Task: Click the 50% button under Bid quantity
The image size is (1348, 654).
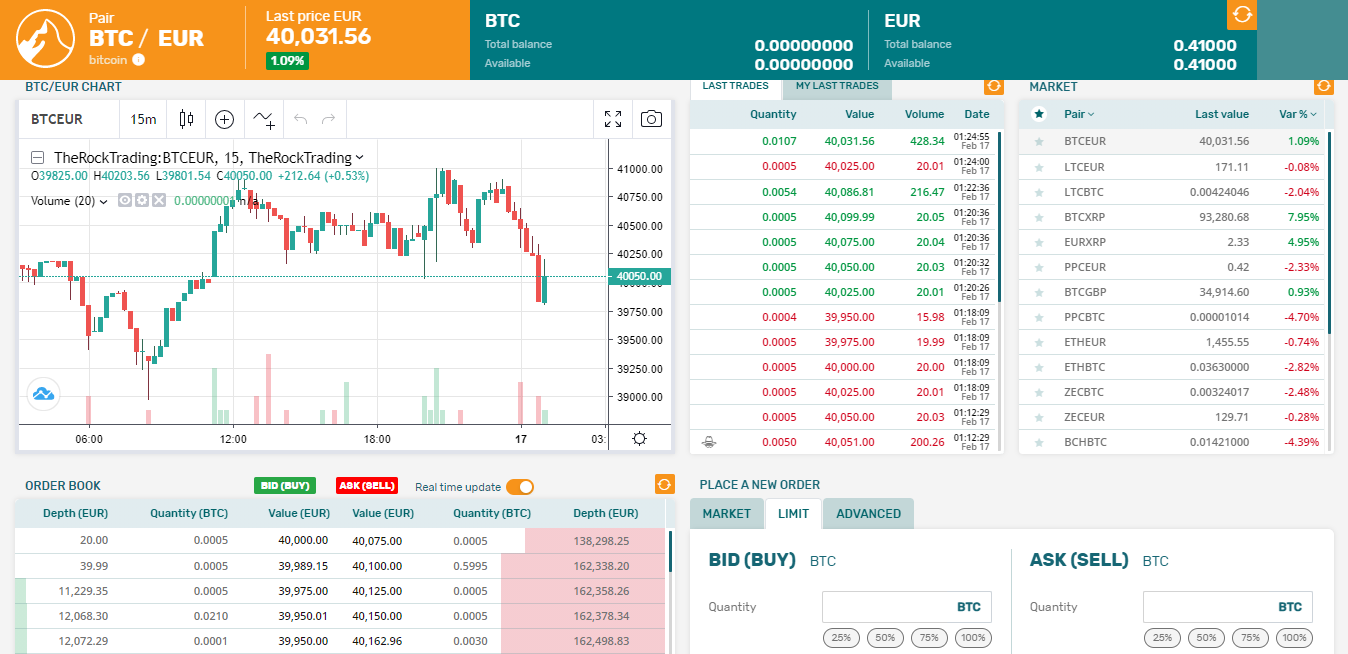Action: (x=886, y=638)
